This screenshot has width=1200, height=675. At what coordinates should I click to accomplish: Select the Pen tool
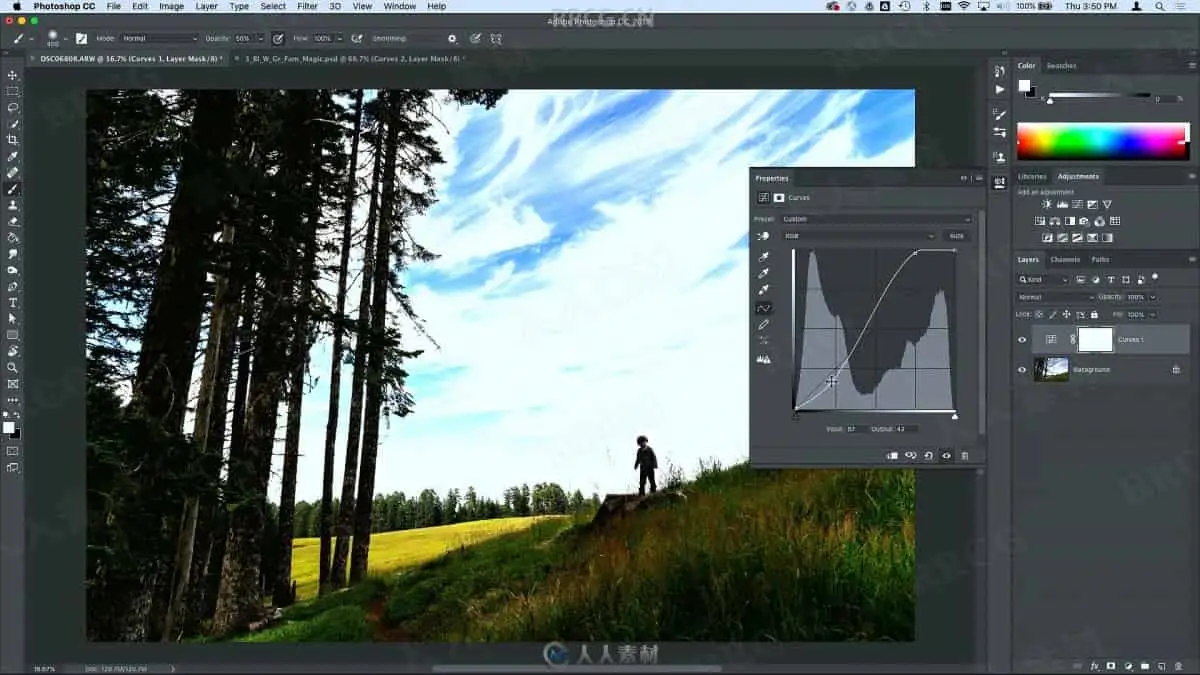[x=13, y=286]
